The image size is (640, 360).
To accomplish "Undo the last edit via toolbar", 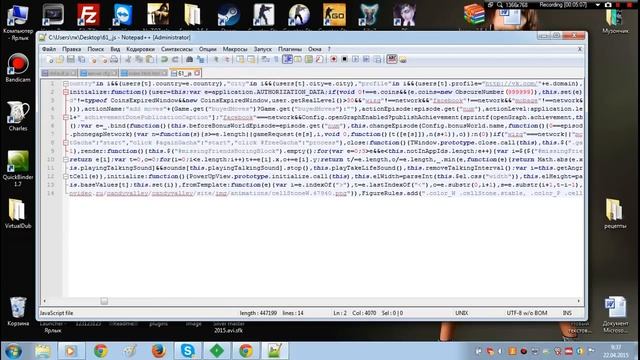I will coord(164,60).
